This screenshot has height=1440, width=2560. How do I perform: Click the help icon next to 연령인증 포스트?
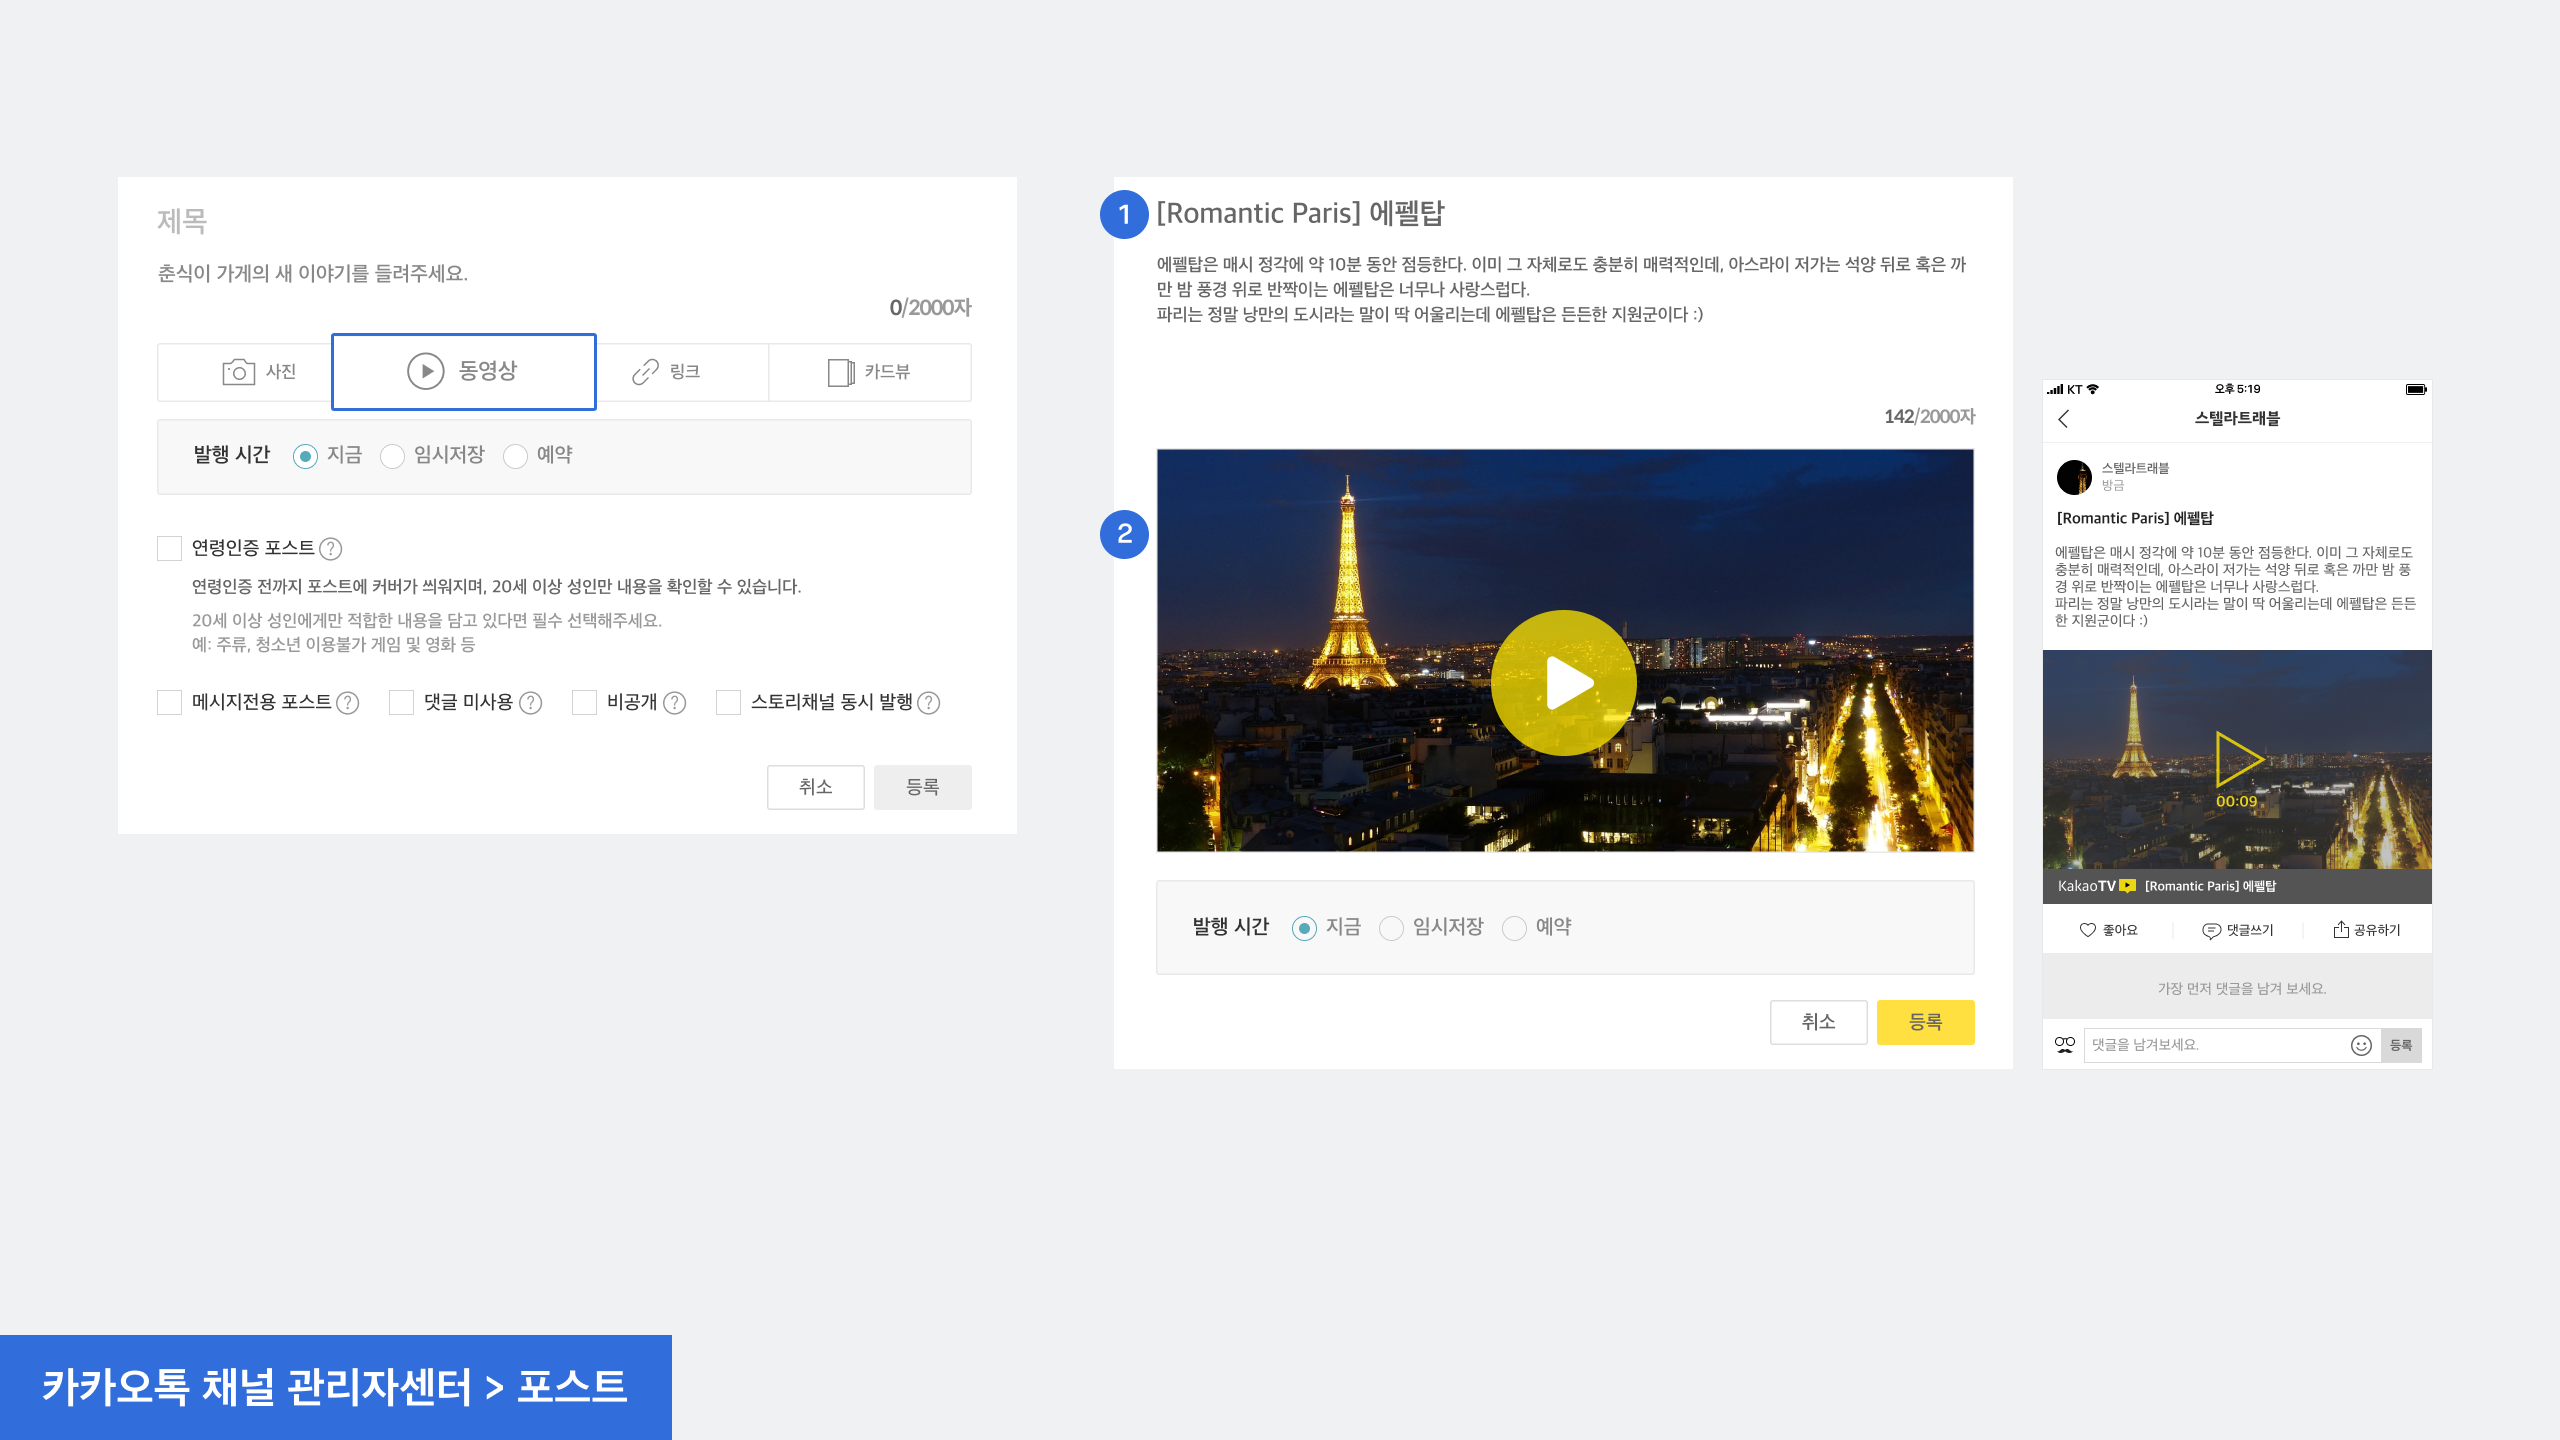(330, 549)
